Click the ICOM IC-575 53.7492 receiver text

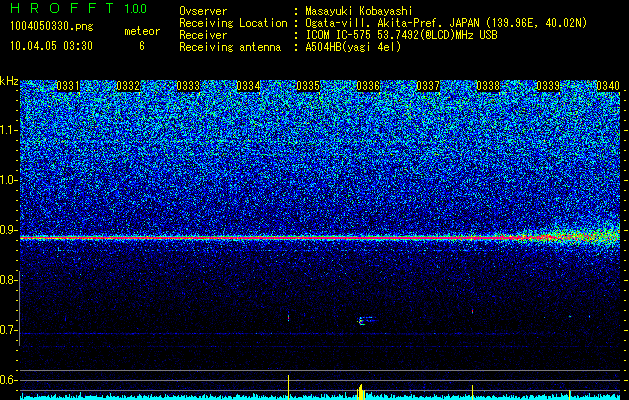click(x=401, y=35)
